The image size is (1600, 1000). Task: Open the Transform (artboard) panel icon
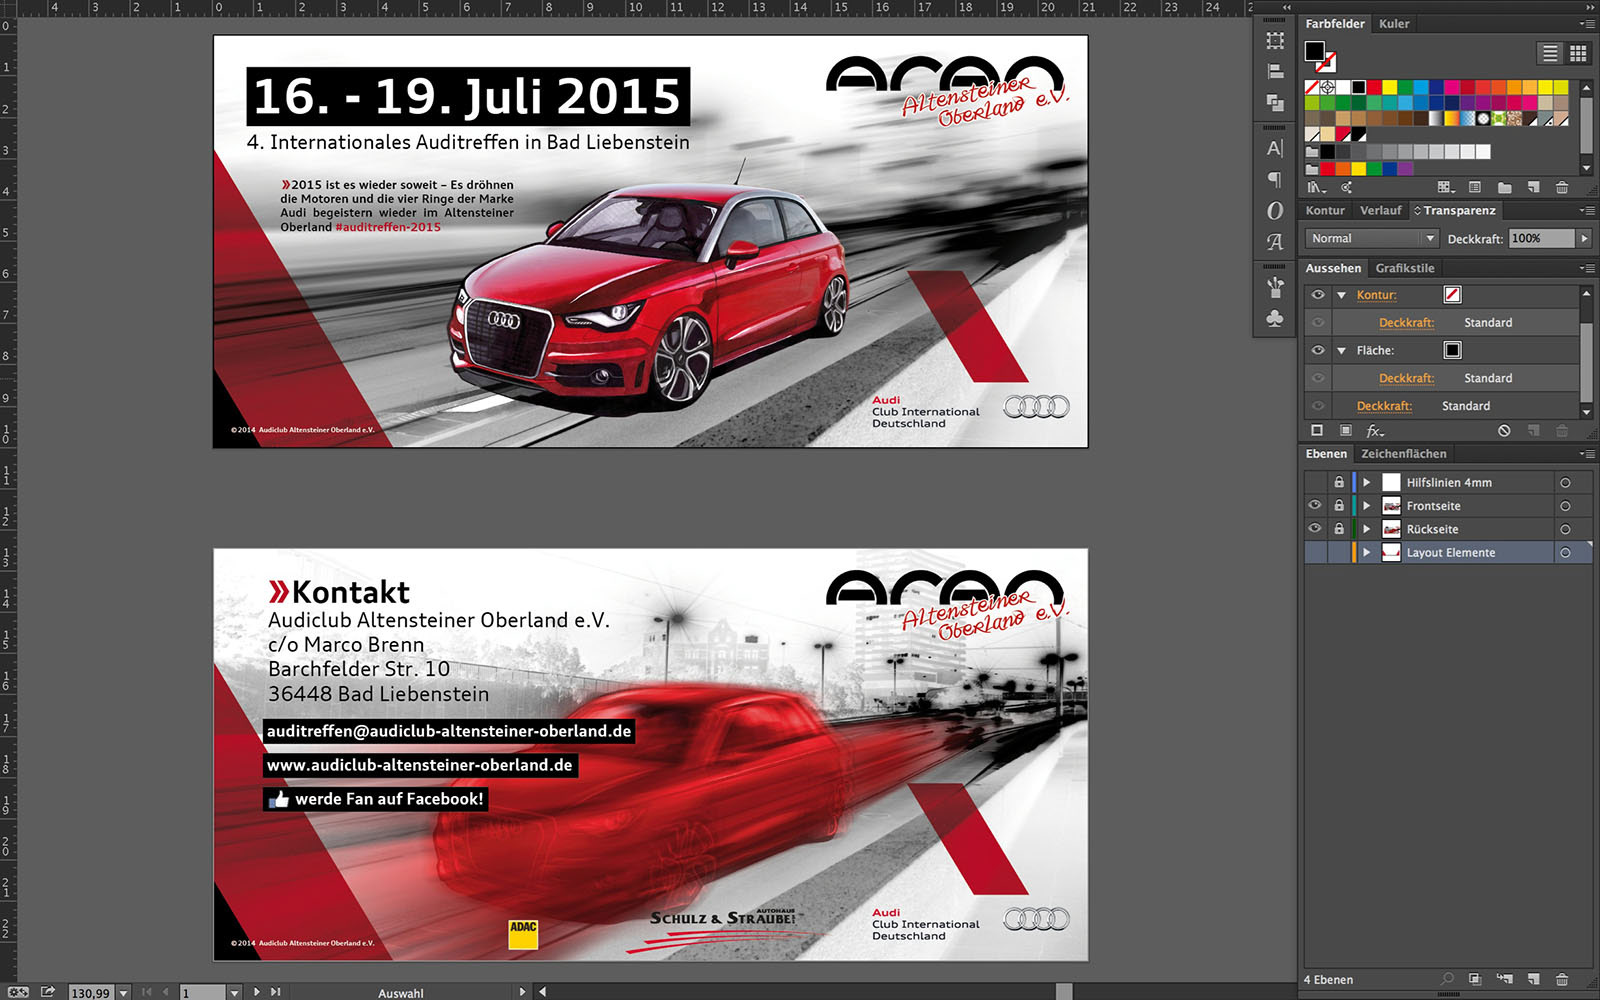pyautogui.click(x=1275, y=41)
